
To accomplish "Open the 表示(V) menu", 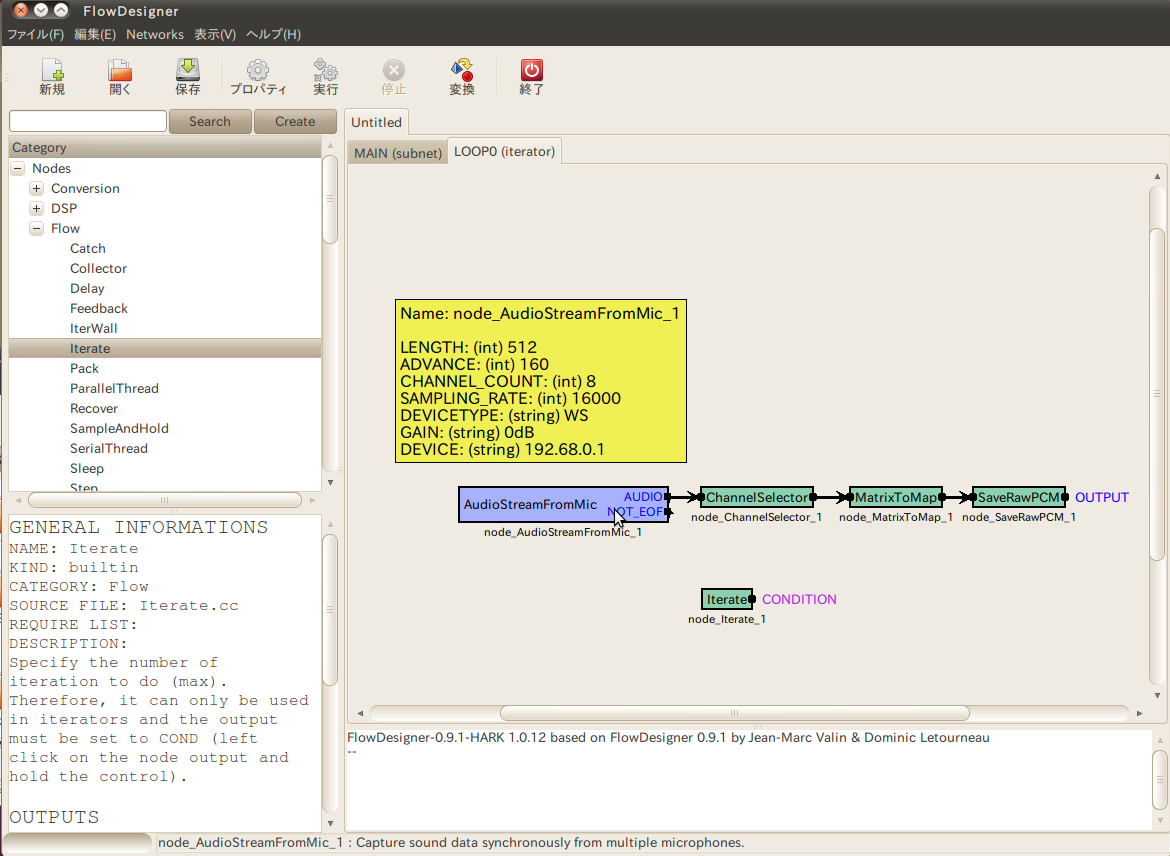I will click(x=215, y=34).
